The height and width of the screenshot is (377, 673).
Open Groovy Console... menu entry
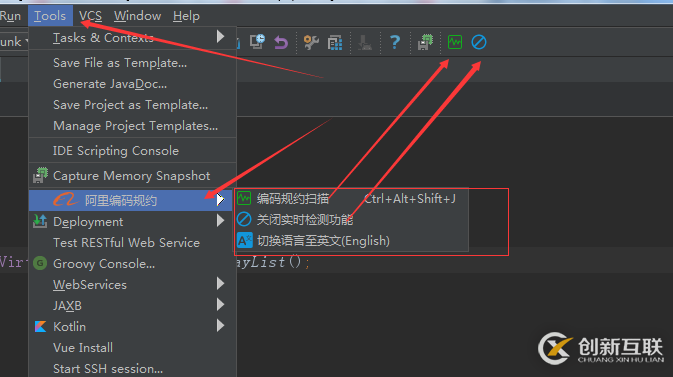pos(133,264)
